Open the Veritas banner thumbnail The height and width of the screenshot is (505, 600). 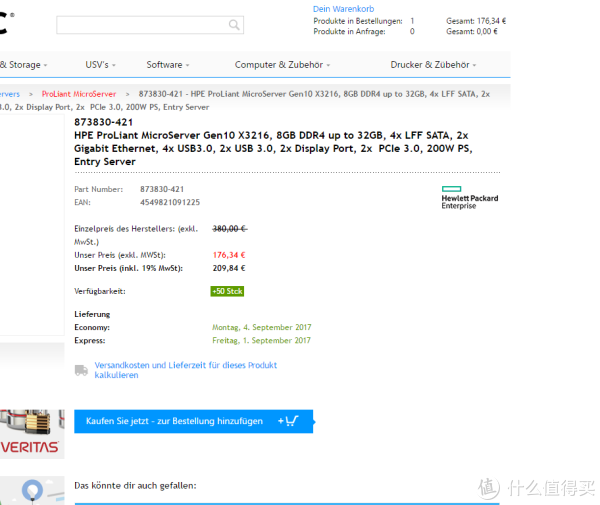coord(32,434)
